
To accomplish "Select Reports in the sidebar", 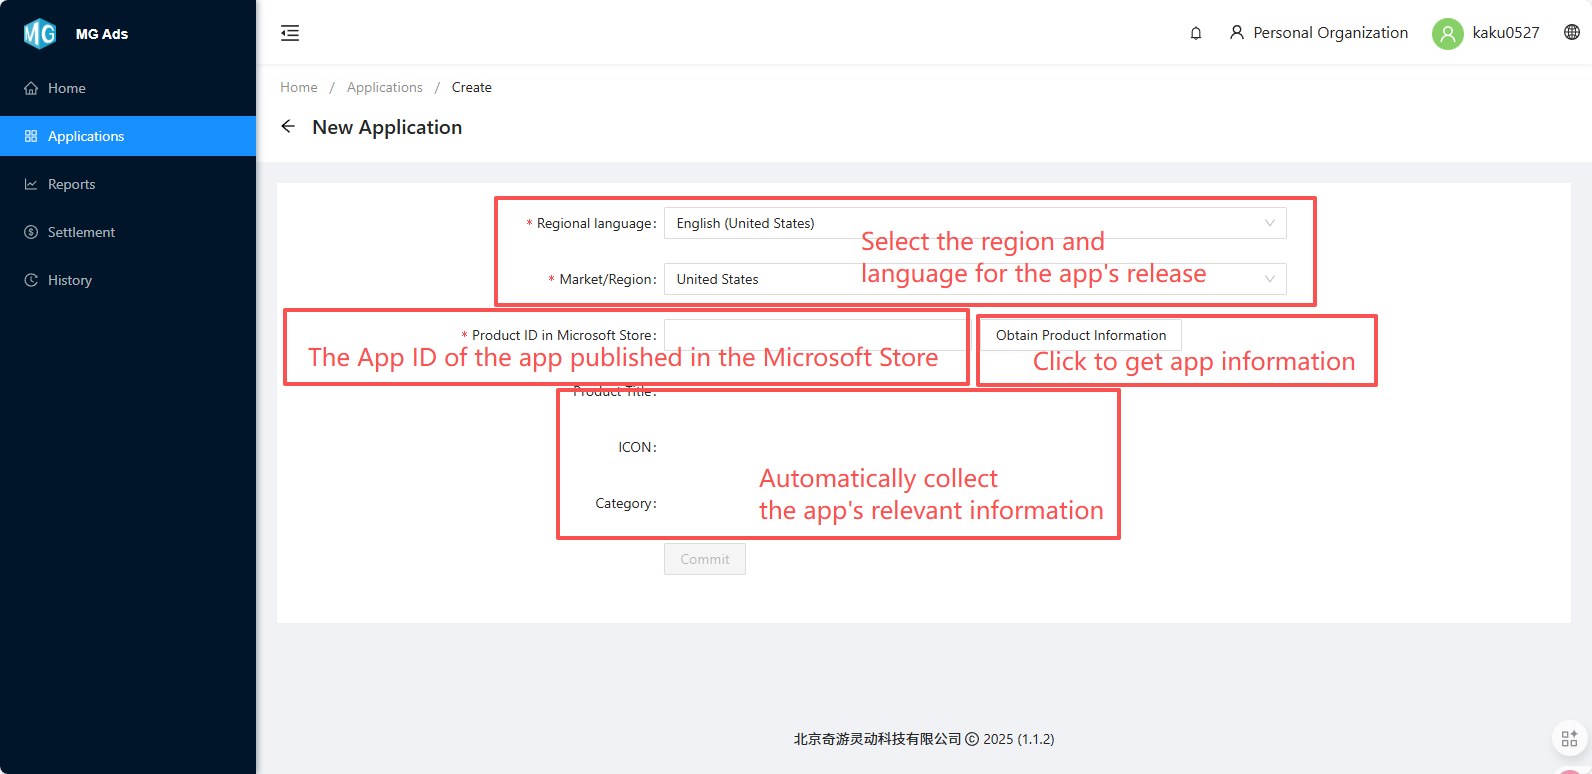I will tap(71, 184).
